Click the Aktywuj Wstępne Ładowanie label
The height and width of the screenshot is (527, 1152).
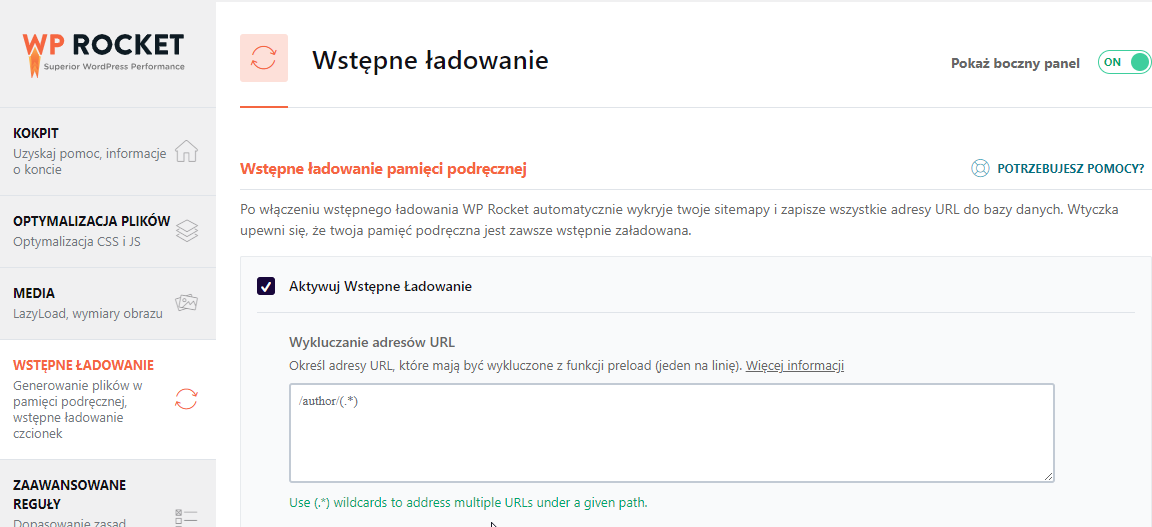coord(381,287)
